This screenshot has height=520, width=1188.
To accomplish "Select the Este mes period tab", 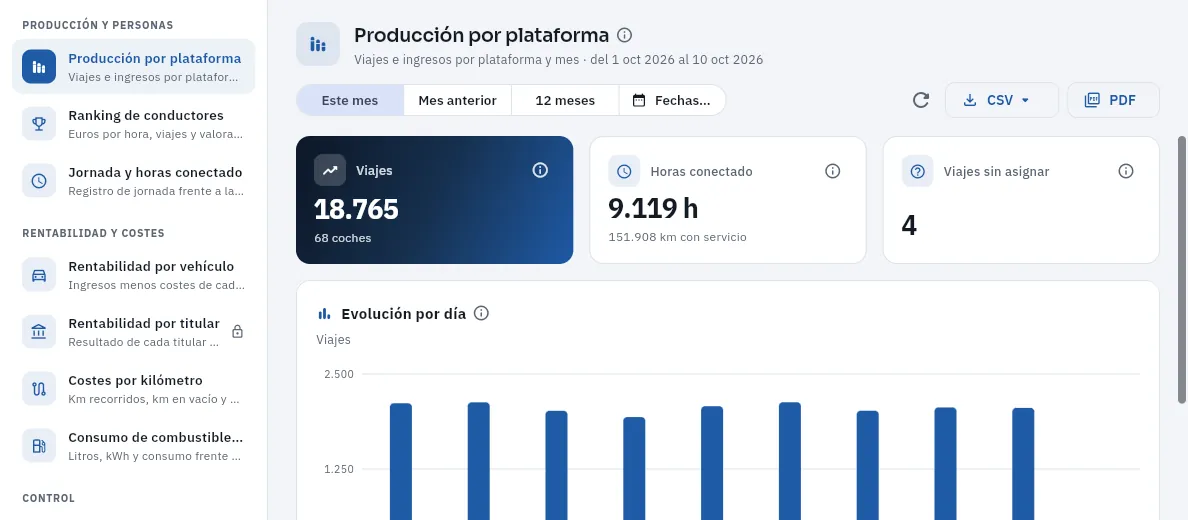I will coord(350,100).
